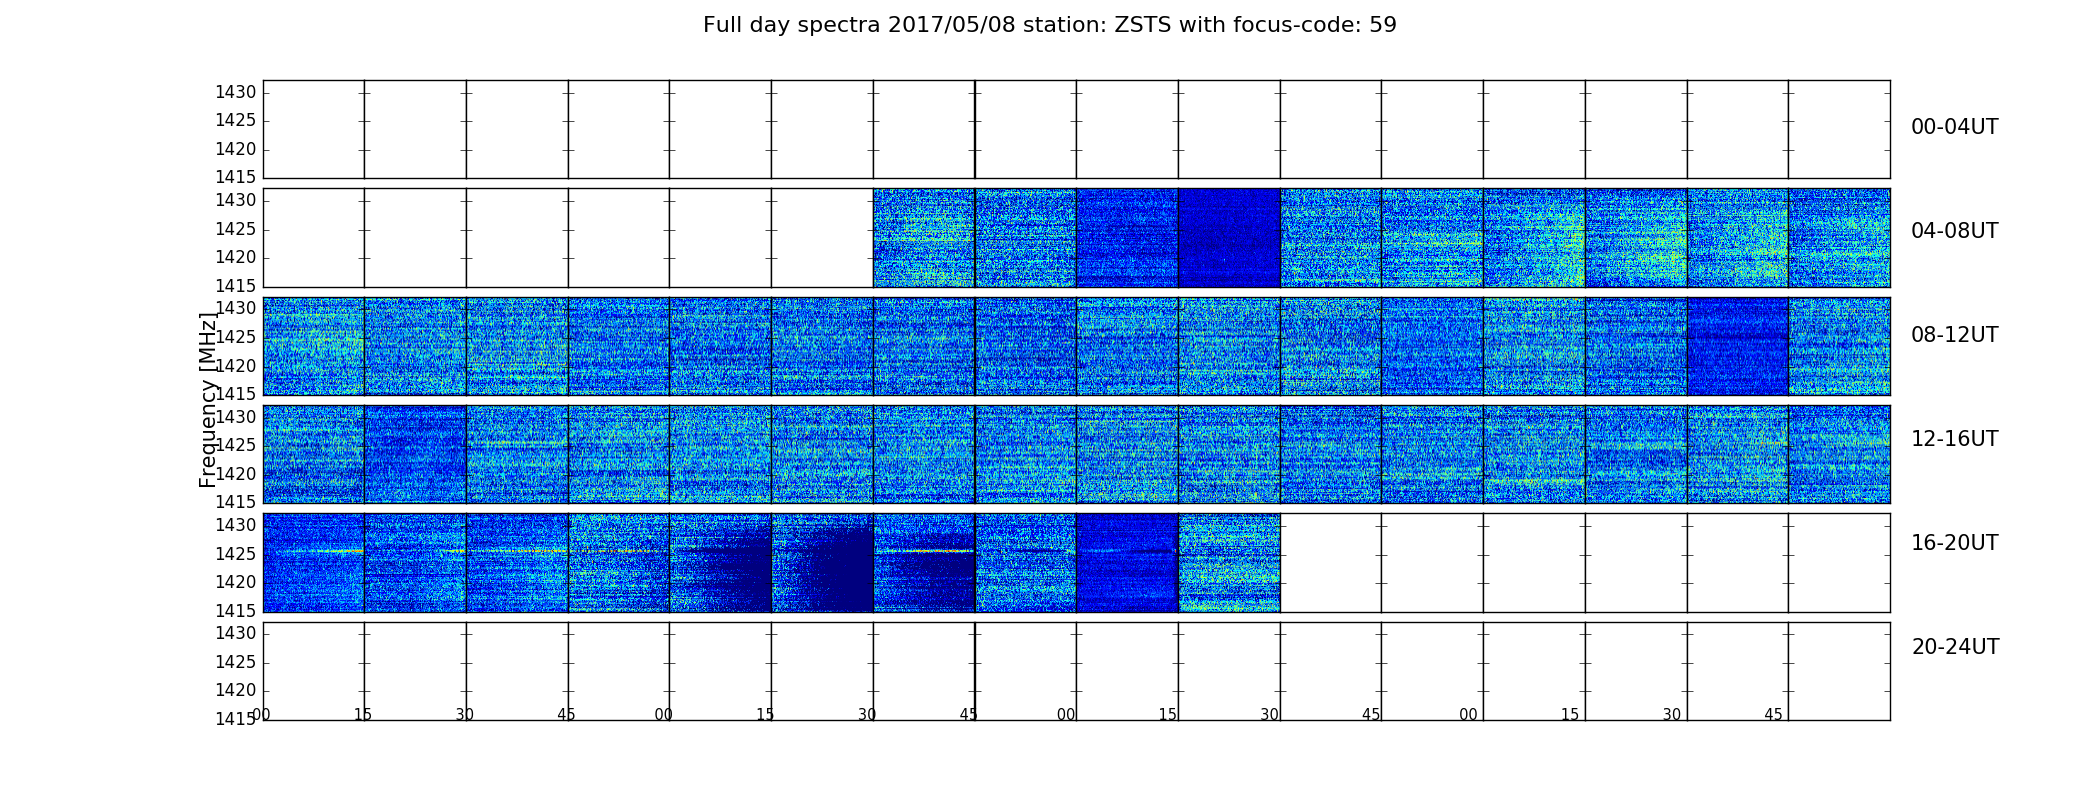Select the 1425 tick of the 04-08UT row
Image resolution: width=2100 pixels, height=800 pixels.
(236, 230)
